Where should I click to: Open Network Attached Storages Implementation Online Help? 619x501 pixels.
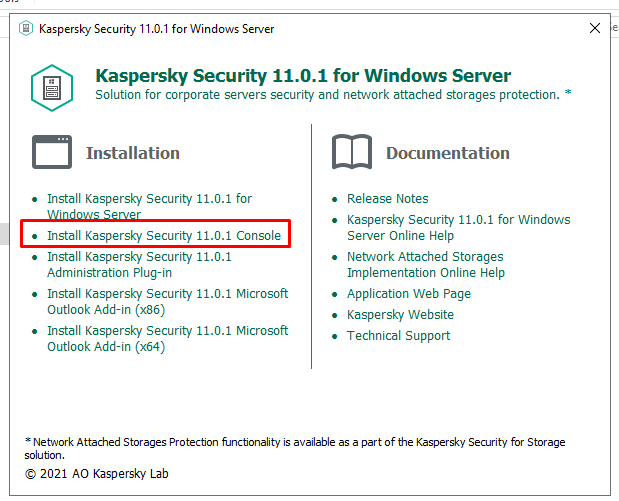click(x=425, y=264)
